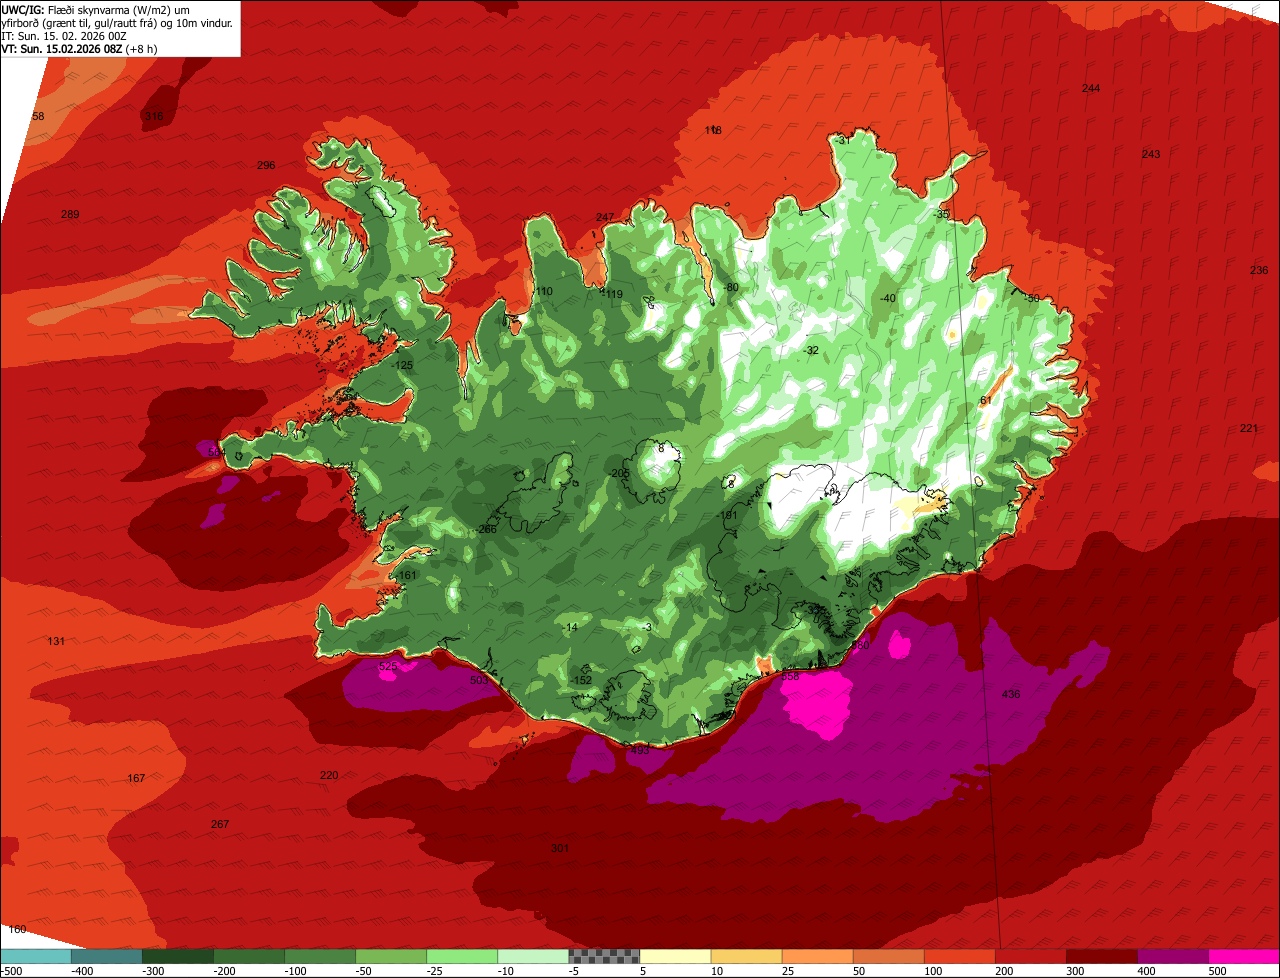This screenshot has width=1280, height=978.
Task: Click the map value 244
Action: 1091,88
